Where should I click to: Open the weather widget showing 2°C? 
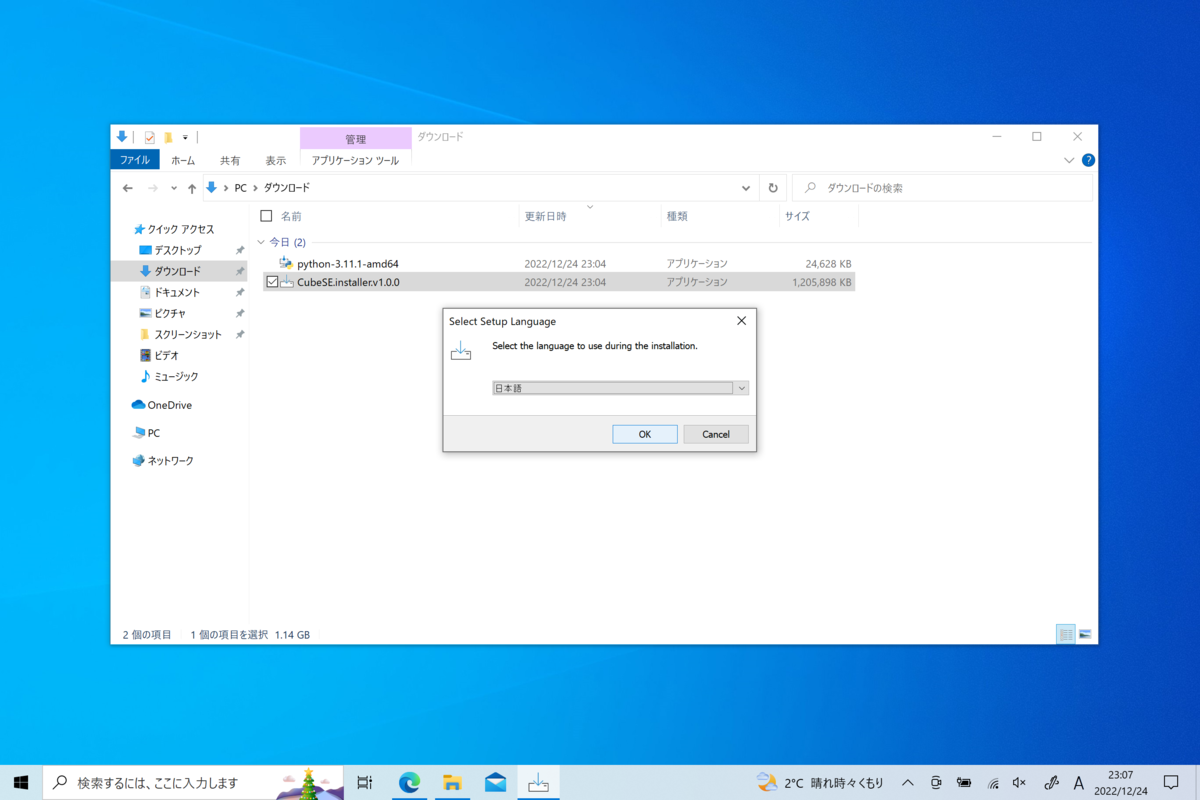click(820, 782)
